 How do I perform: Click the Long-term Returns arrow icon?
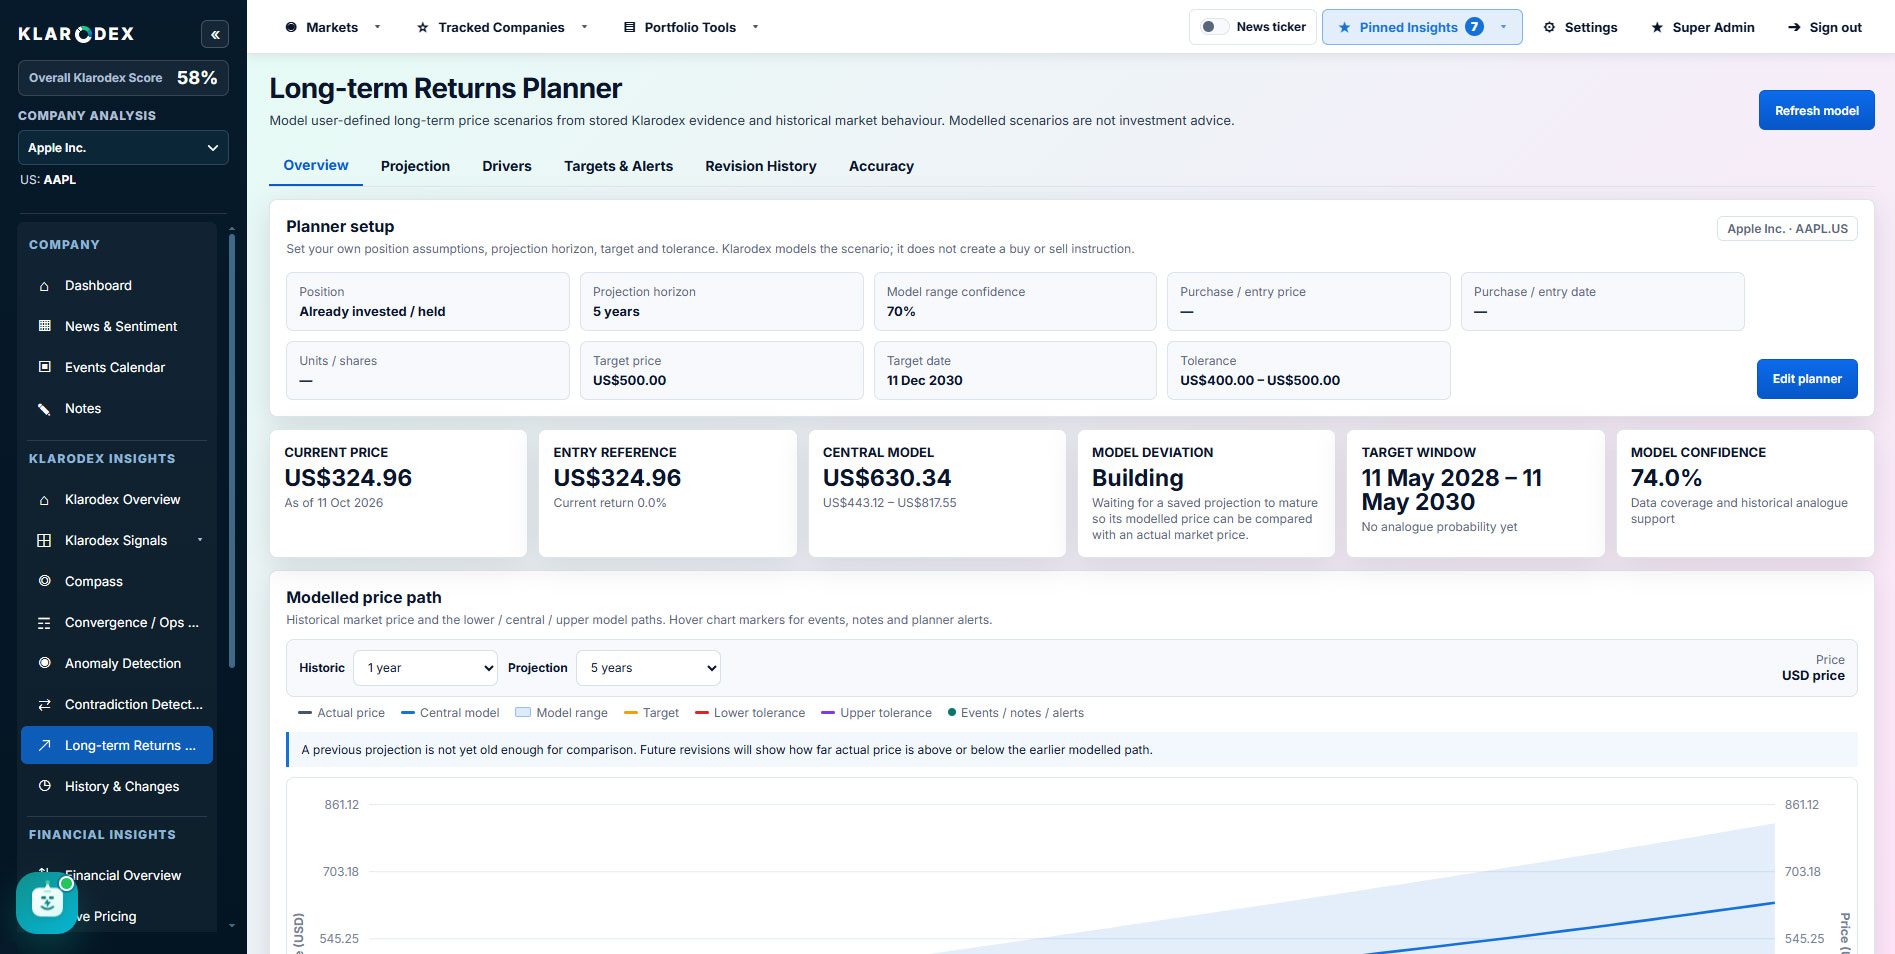point(44,745)
